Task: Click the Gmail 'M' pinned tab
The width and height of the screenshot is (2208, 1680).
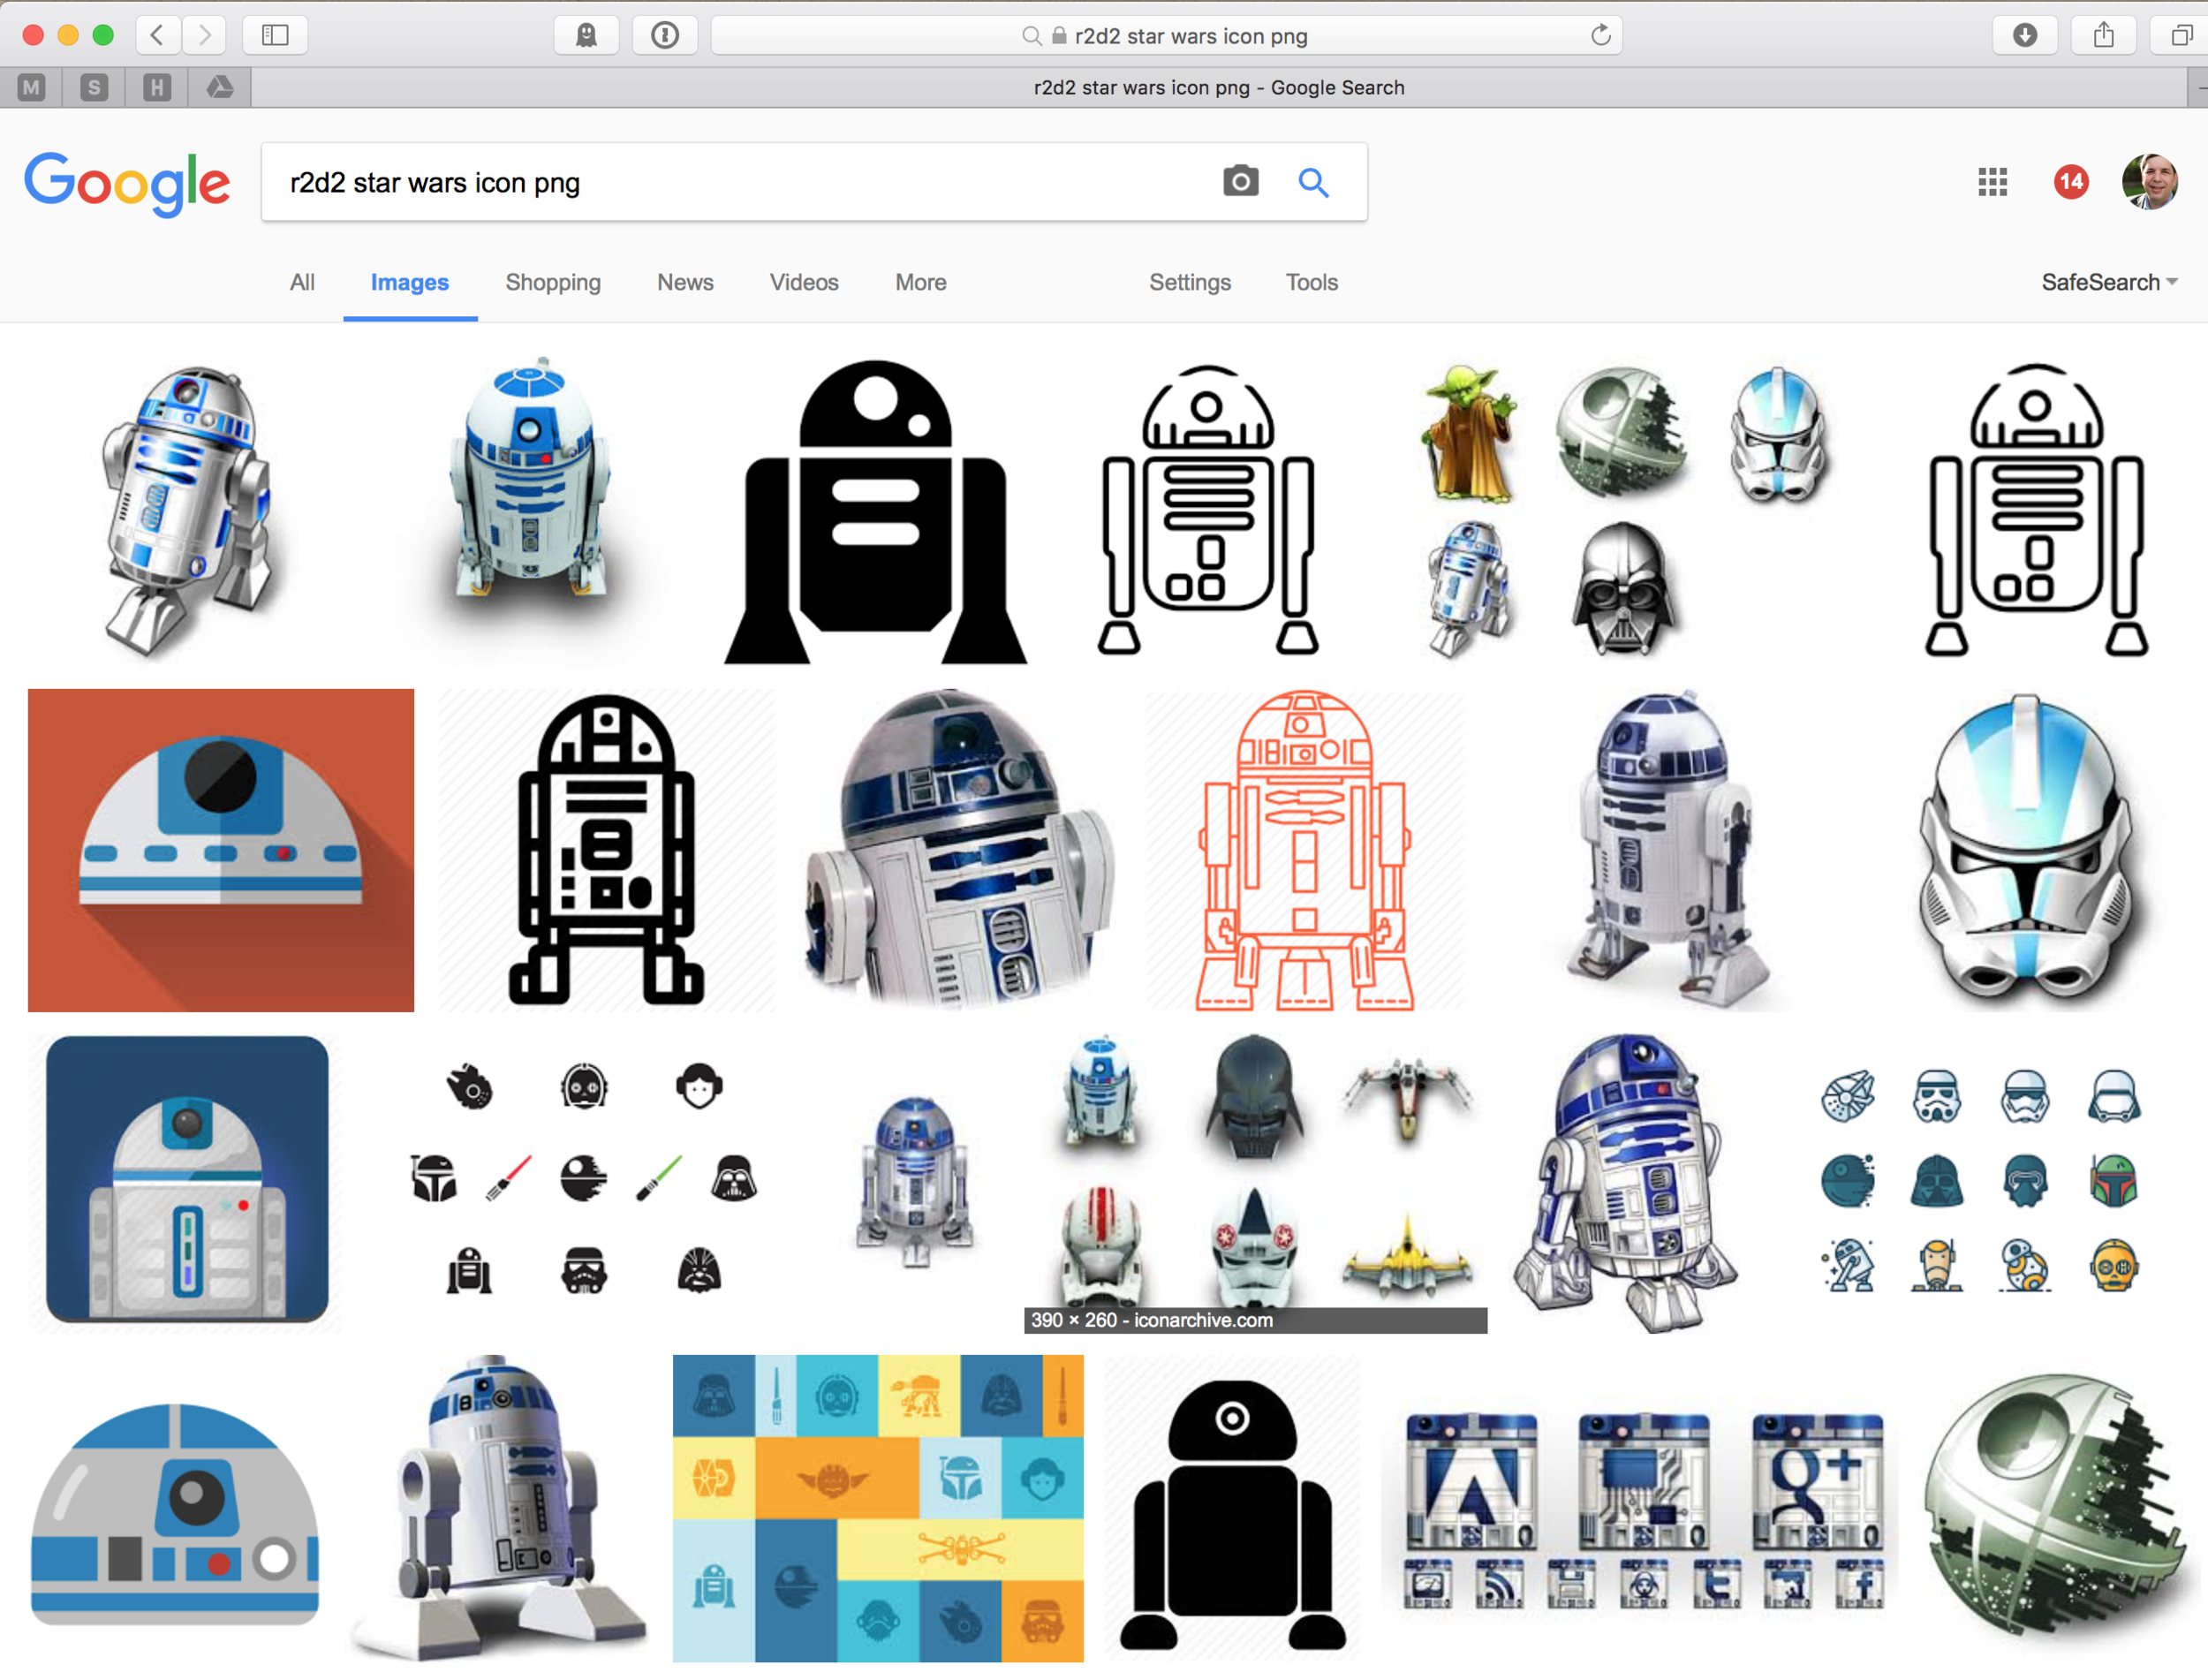Action: click(32, 88)
